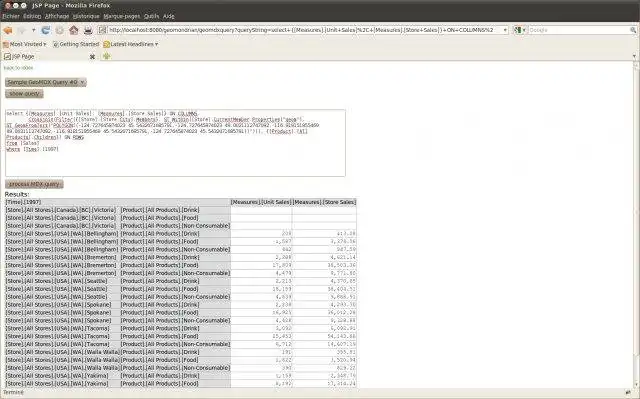
Task: Reload the page with the Refresh icon
Action: tap(46, 30)
